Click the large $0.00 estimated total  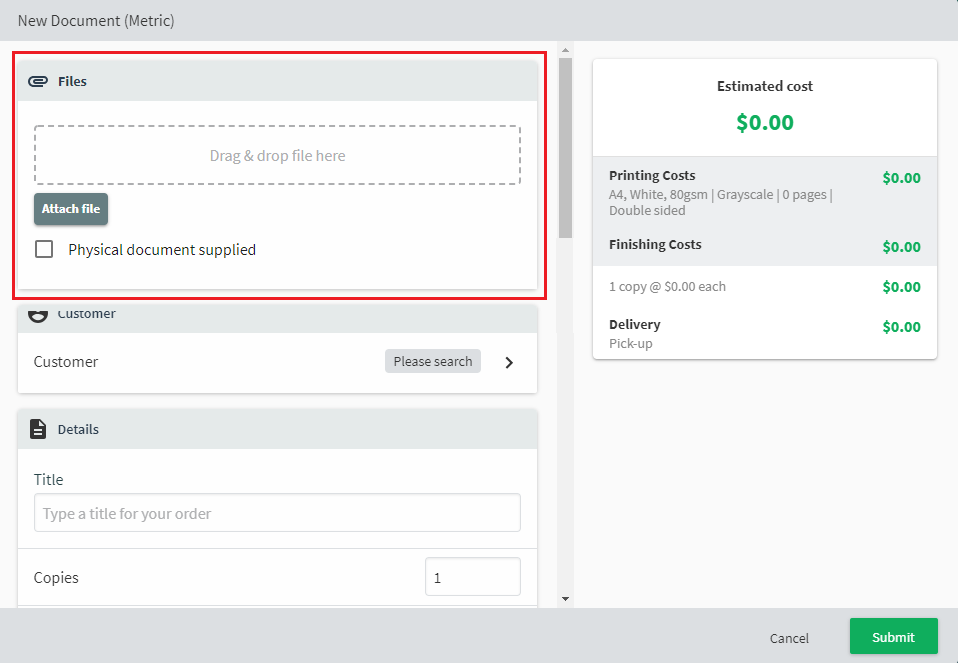pyautogui.click(x=764, y=122)
